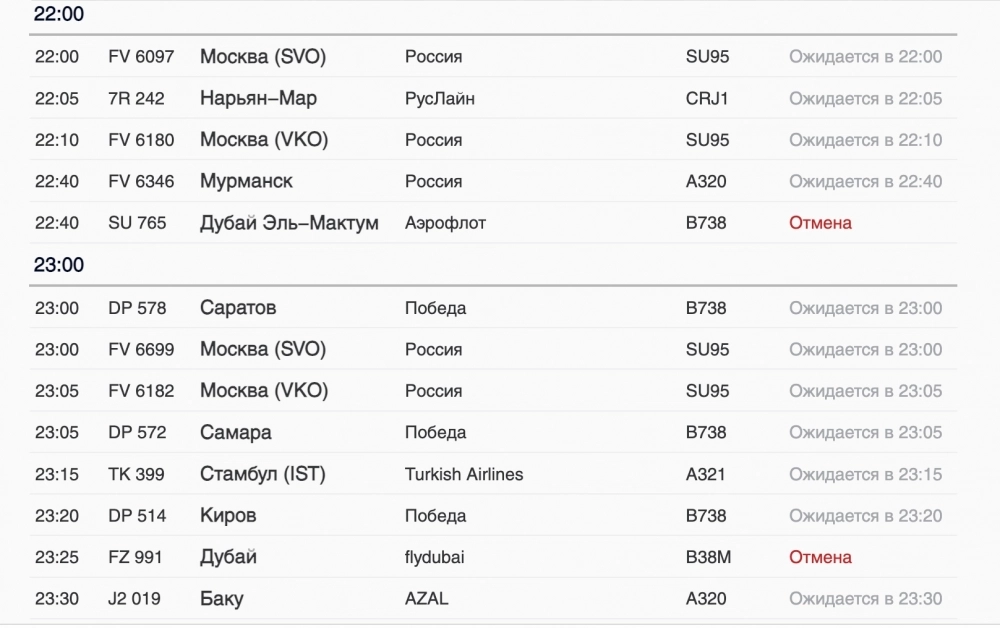Select the Дубай Эль-Мактум flight

289,223
